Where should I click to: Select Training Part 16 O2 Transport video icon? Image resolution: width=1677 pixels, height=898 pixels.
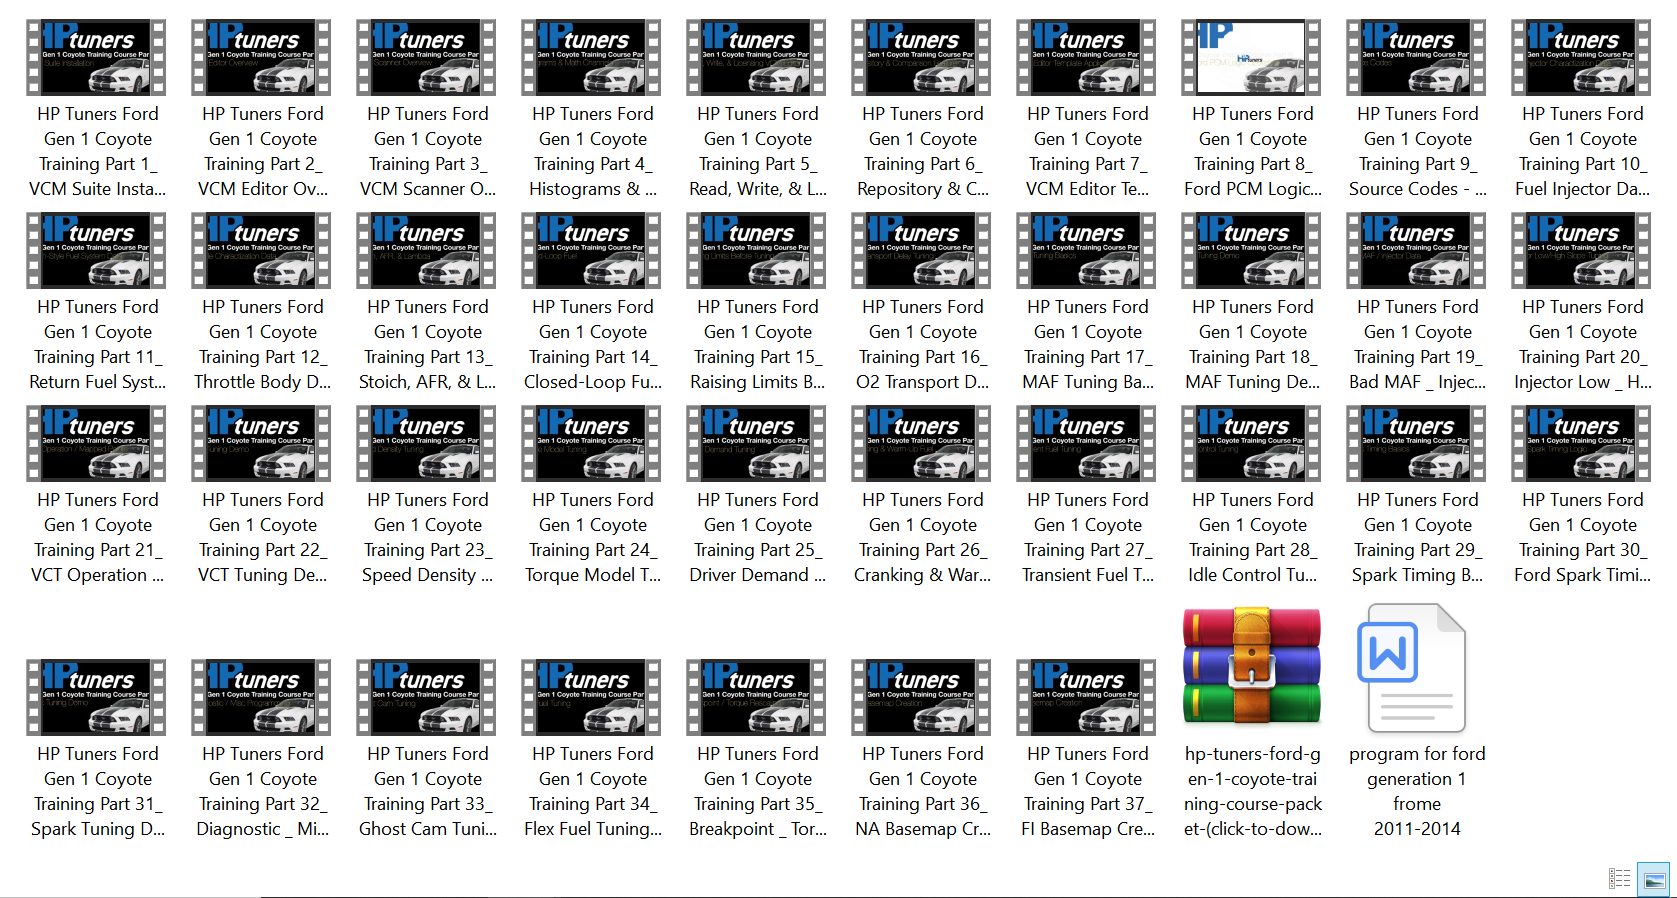pos(922,250)
